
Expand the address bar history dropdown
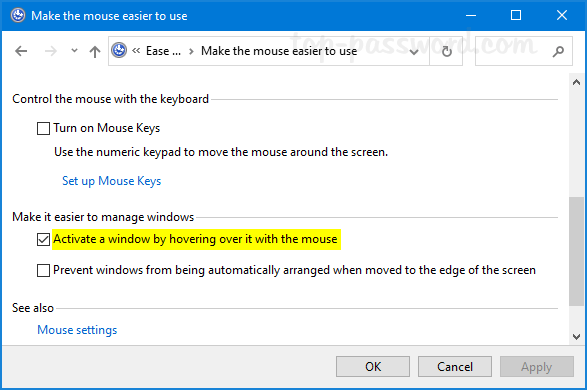(x=414, y=52)
